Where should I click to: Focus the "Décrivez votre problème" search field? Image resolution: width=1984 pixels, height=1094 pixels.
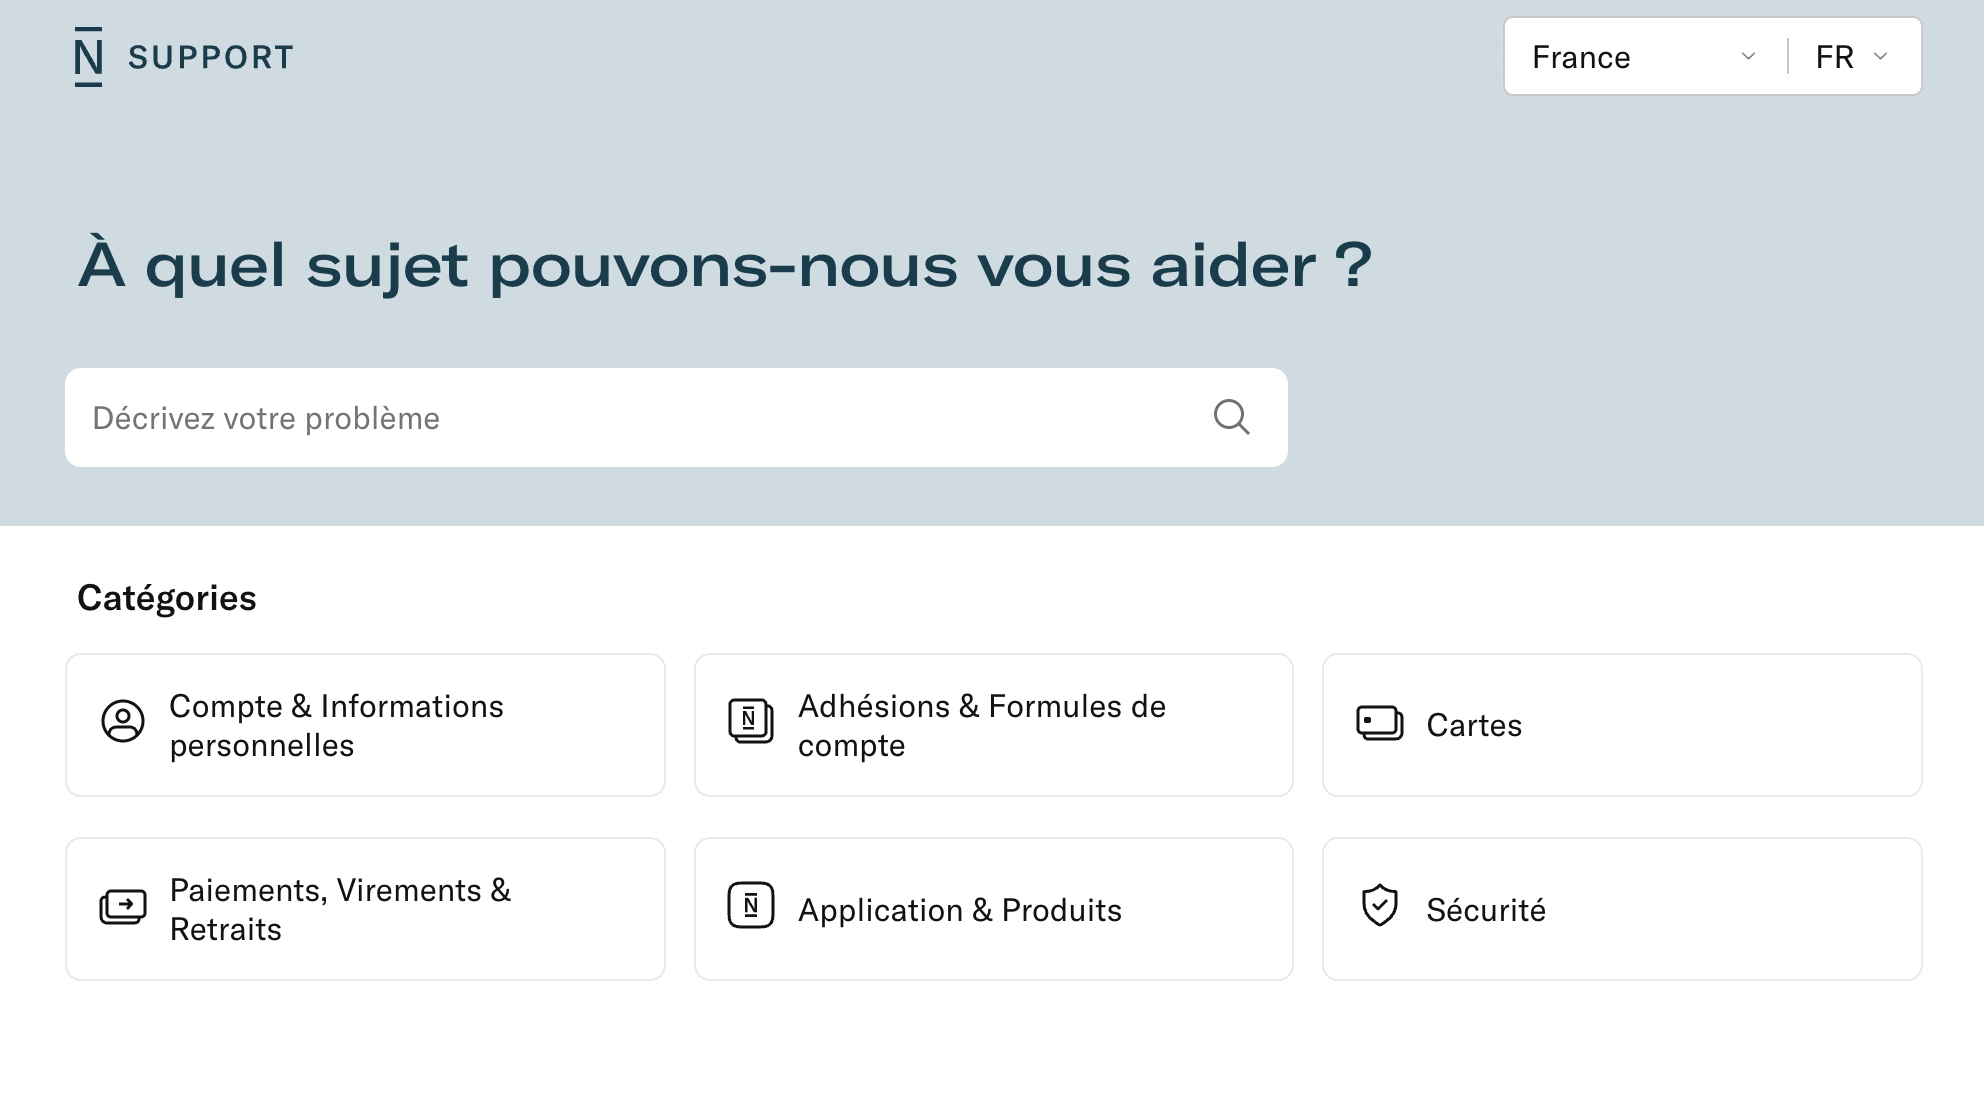click(x=640, y=418)
